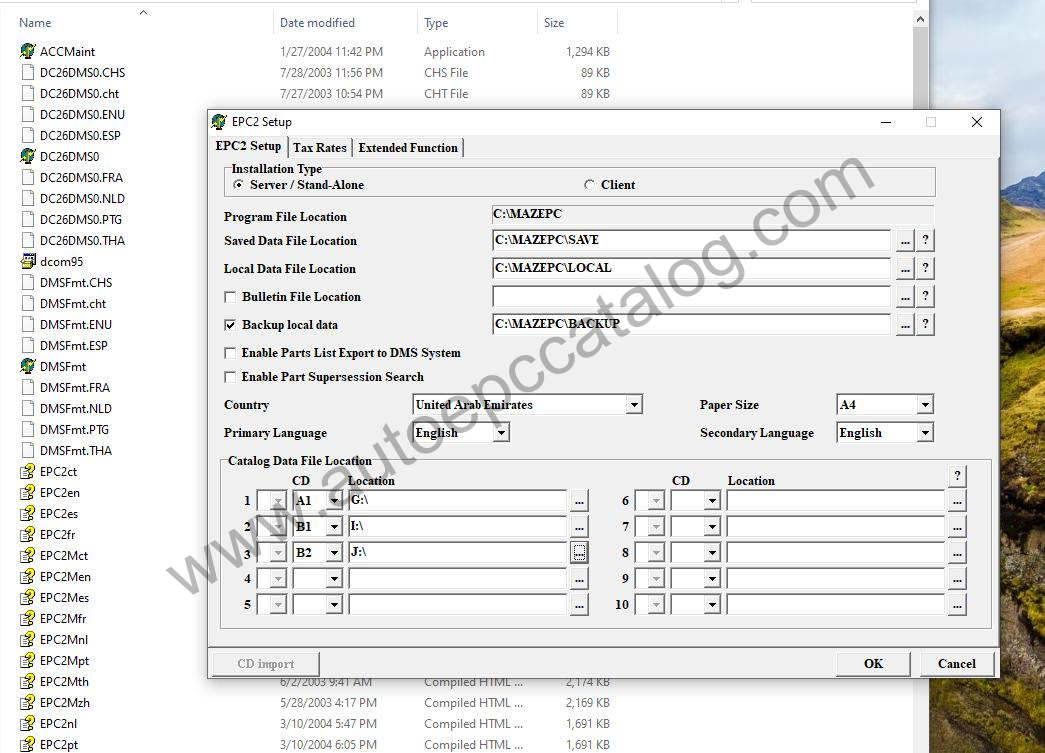Enable Parts List Export to DMS System
This screenshot has width=1045, height=753.
pos(230,353)
